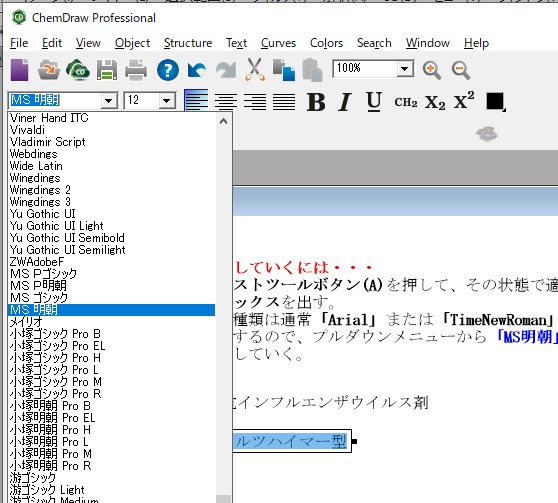The width and height of the screenshot is (558, 503).
Task: Expand the font name dropdown arrow
Action: [109, 101]
